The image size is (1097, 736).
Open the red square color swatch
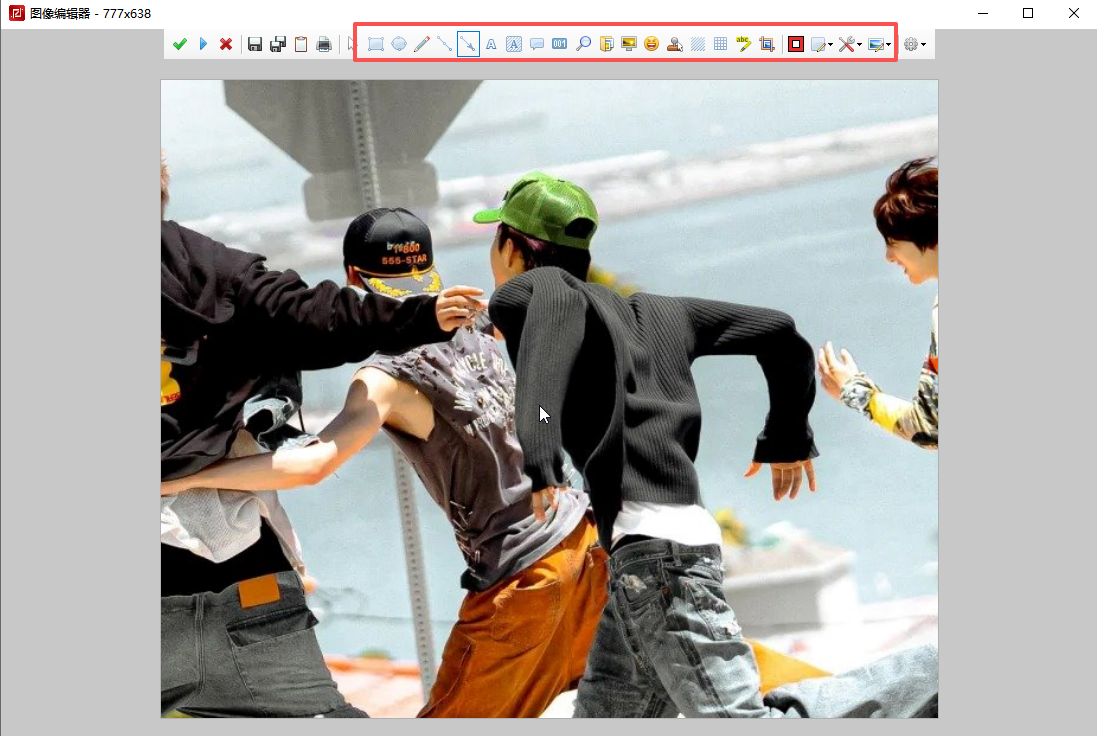point(796,44)
